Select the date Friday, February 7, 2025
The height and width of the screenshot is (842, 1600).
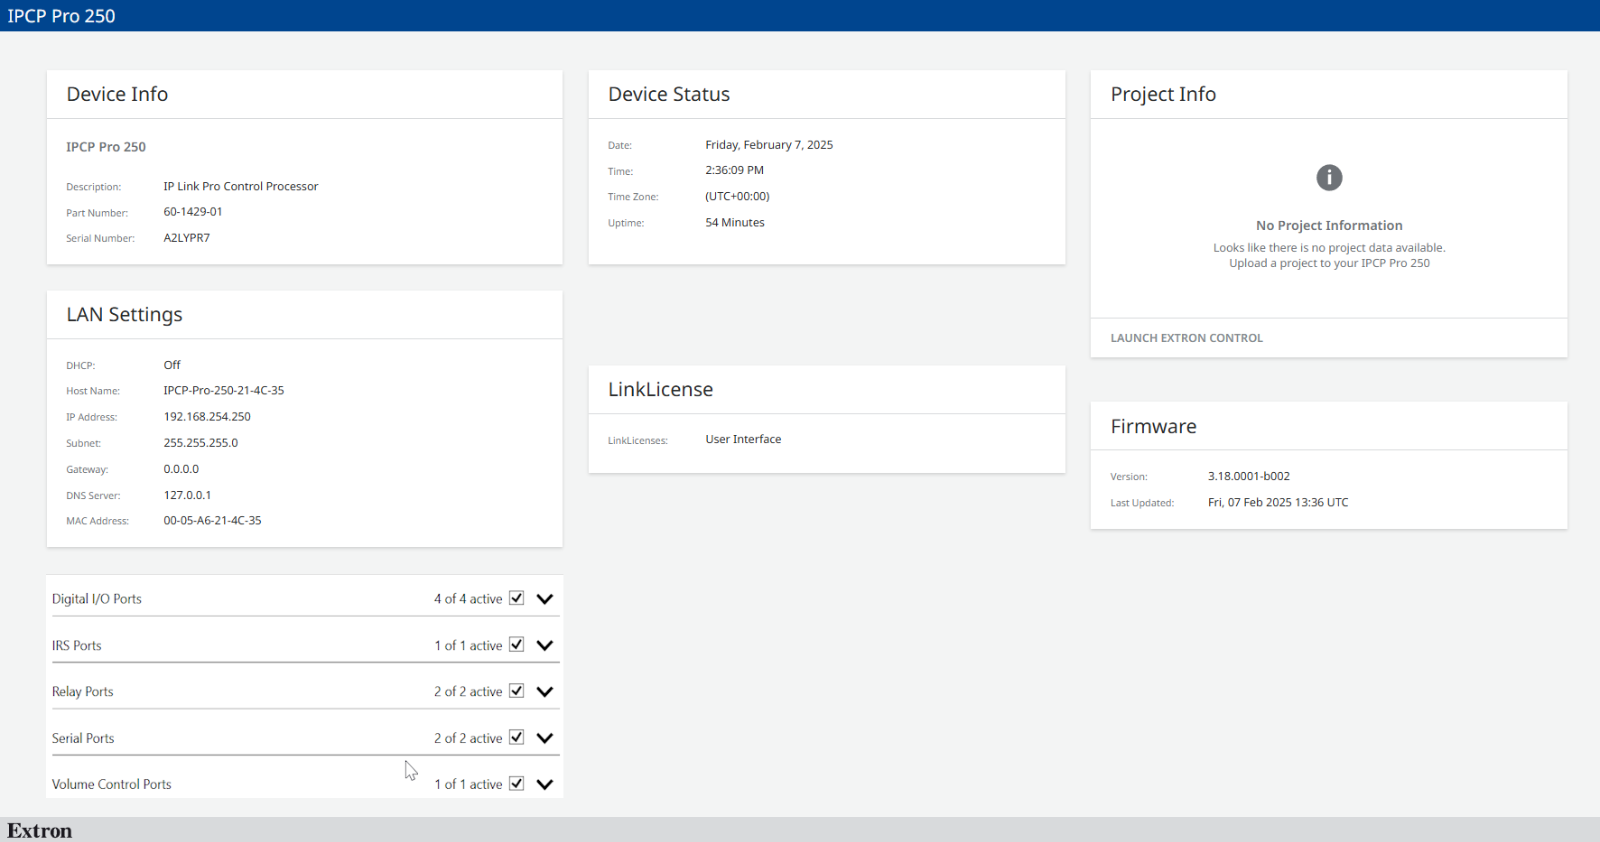769,145
